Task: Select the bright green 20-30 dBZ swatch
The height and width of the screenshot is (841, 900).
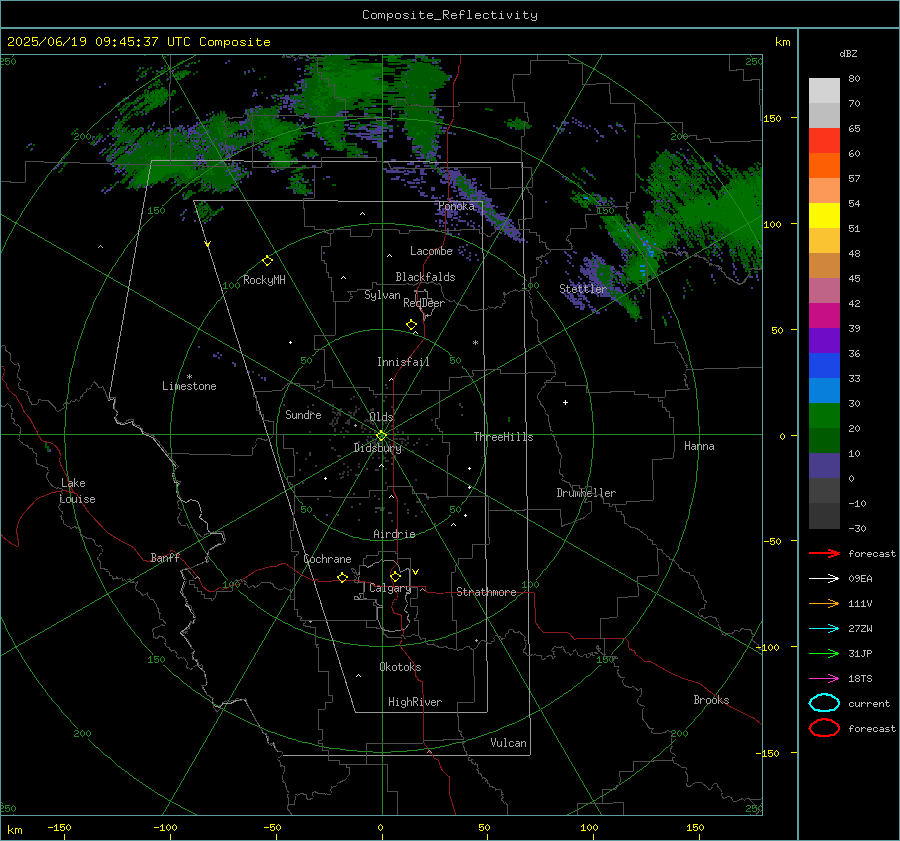Action: tap(824, 416)
